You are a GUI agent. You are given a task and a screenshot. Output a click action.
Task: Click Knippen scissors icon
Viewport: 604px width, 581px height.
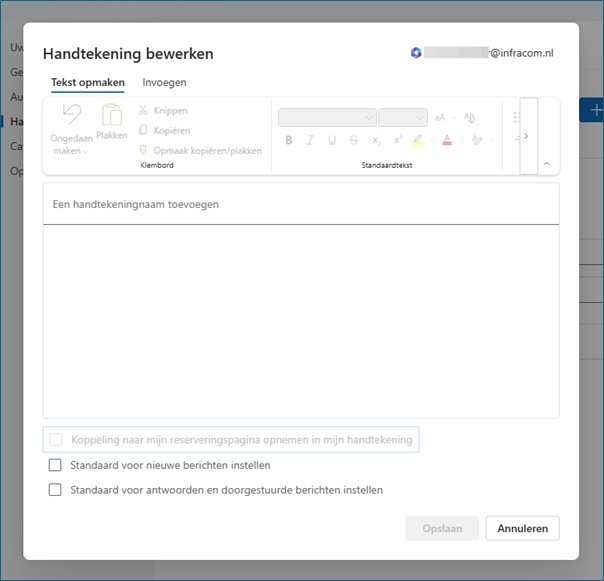click(x=144, y=111)
